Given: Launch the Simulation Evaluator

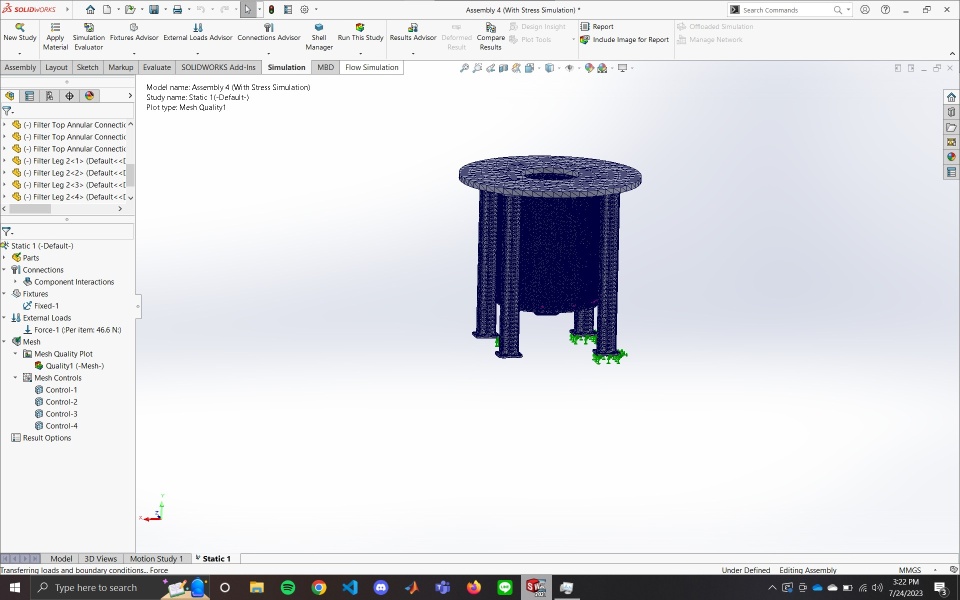Looking at the screenshot, I should (89, 37).
